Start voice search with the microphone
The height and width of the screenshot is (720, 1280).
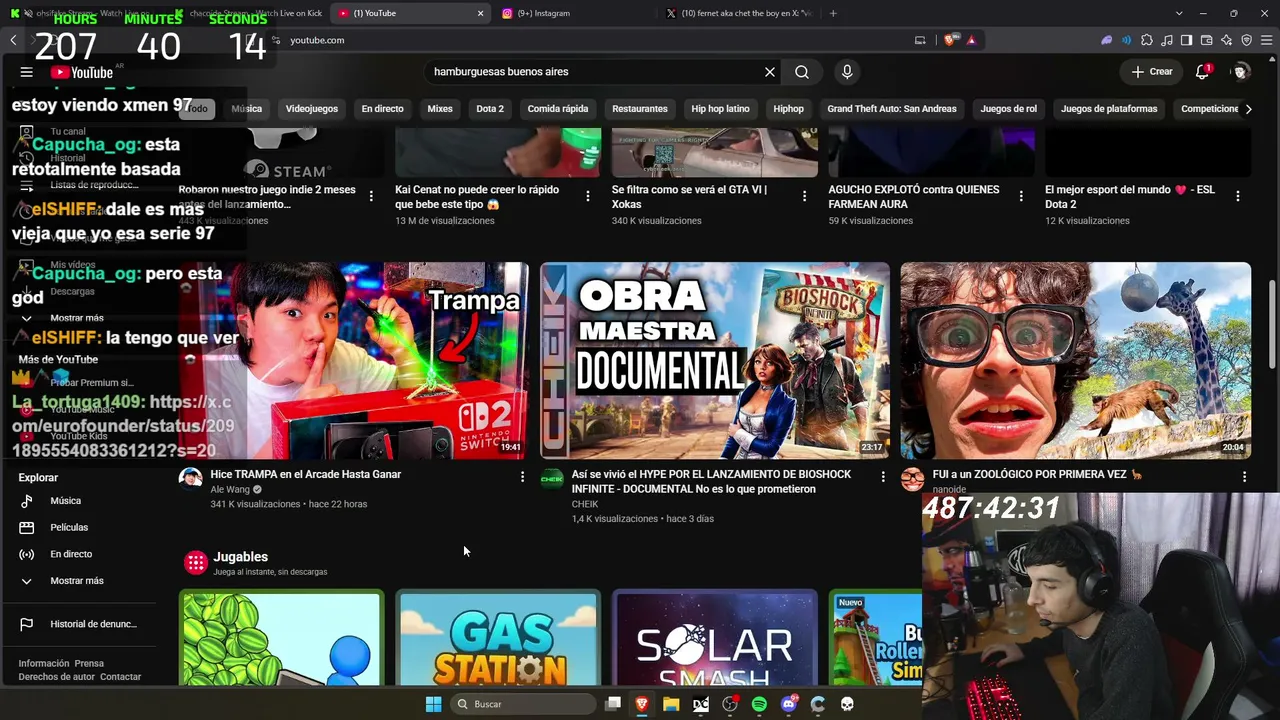pos(847,72)
